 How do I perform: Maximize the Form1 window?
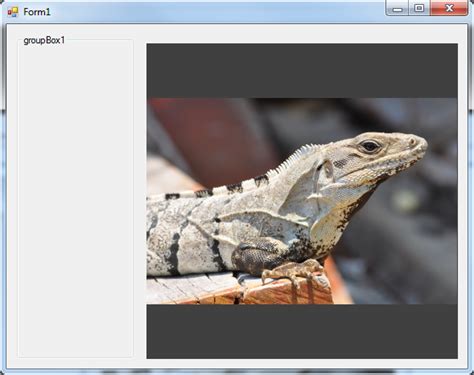click(419, 9)
